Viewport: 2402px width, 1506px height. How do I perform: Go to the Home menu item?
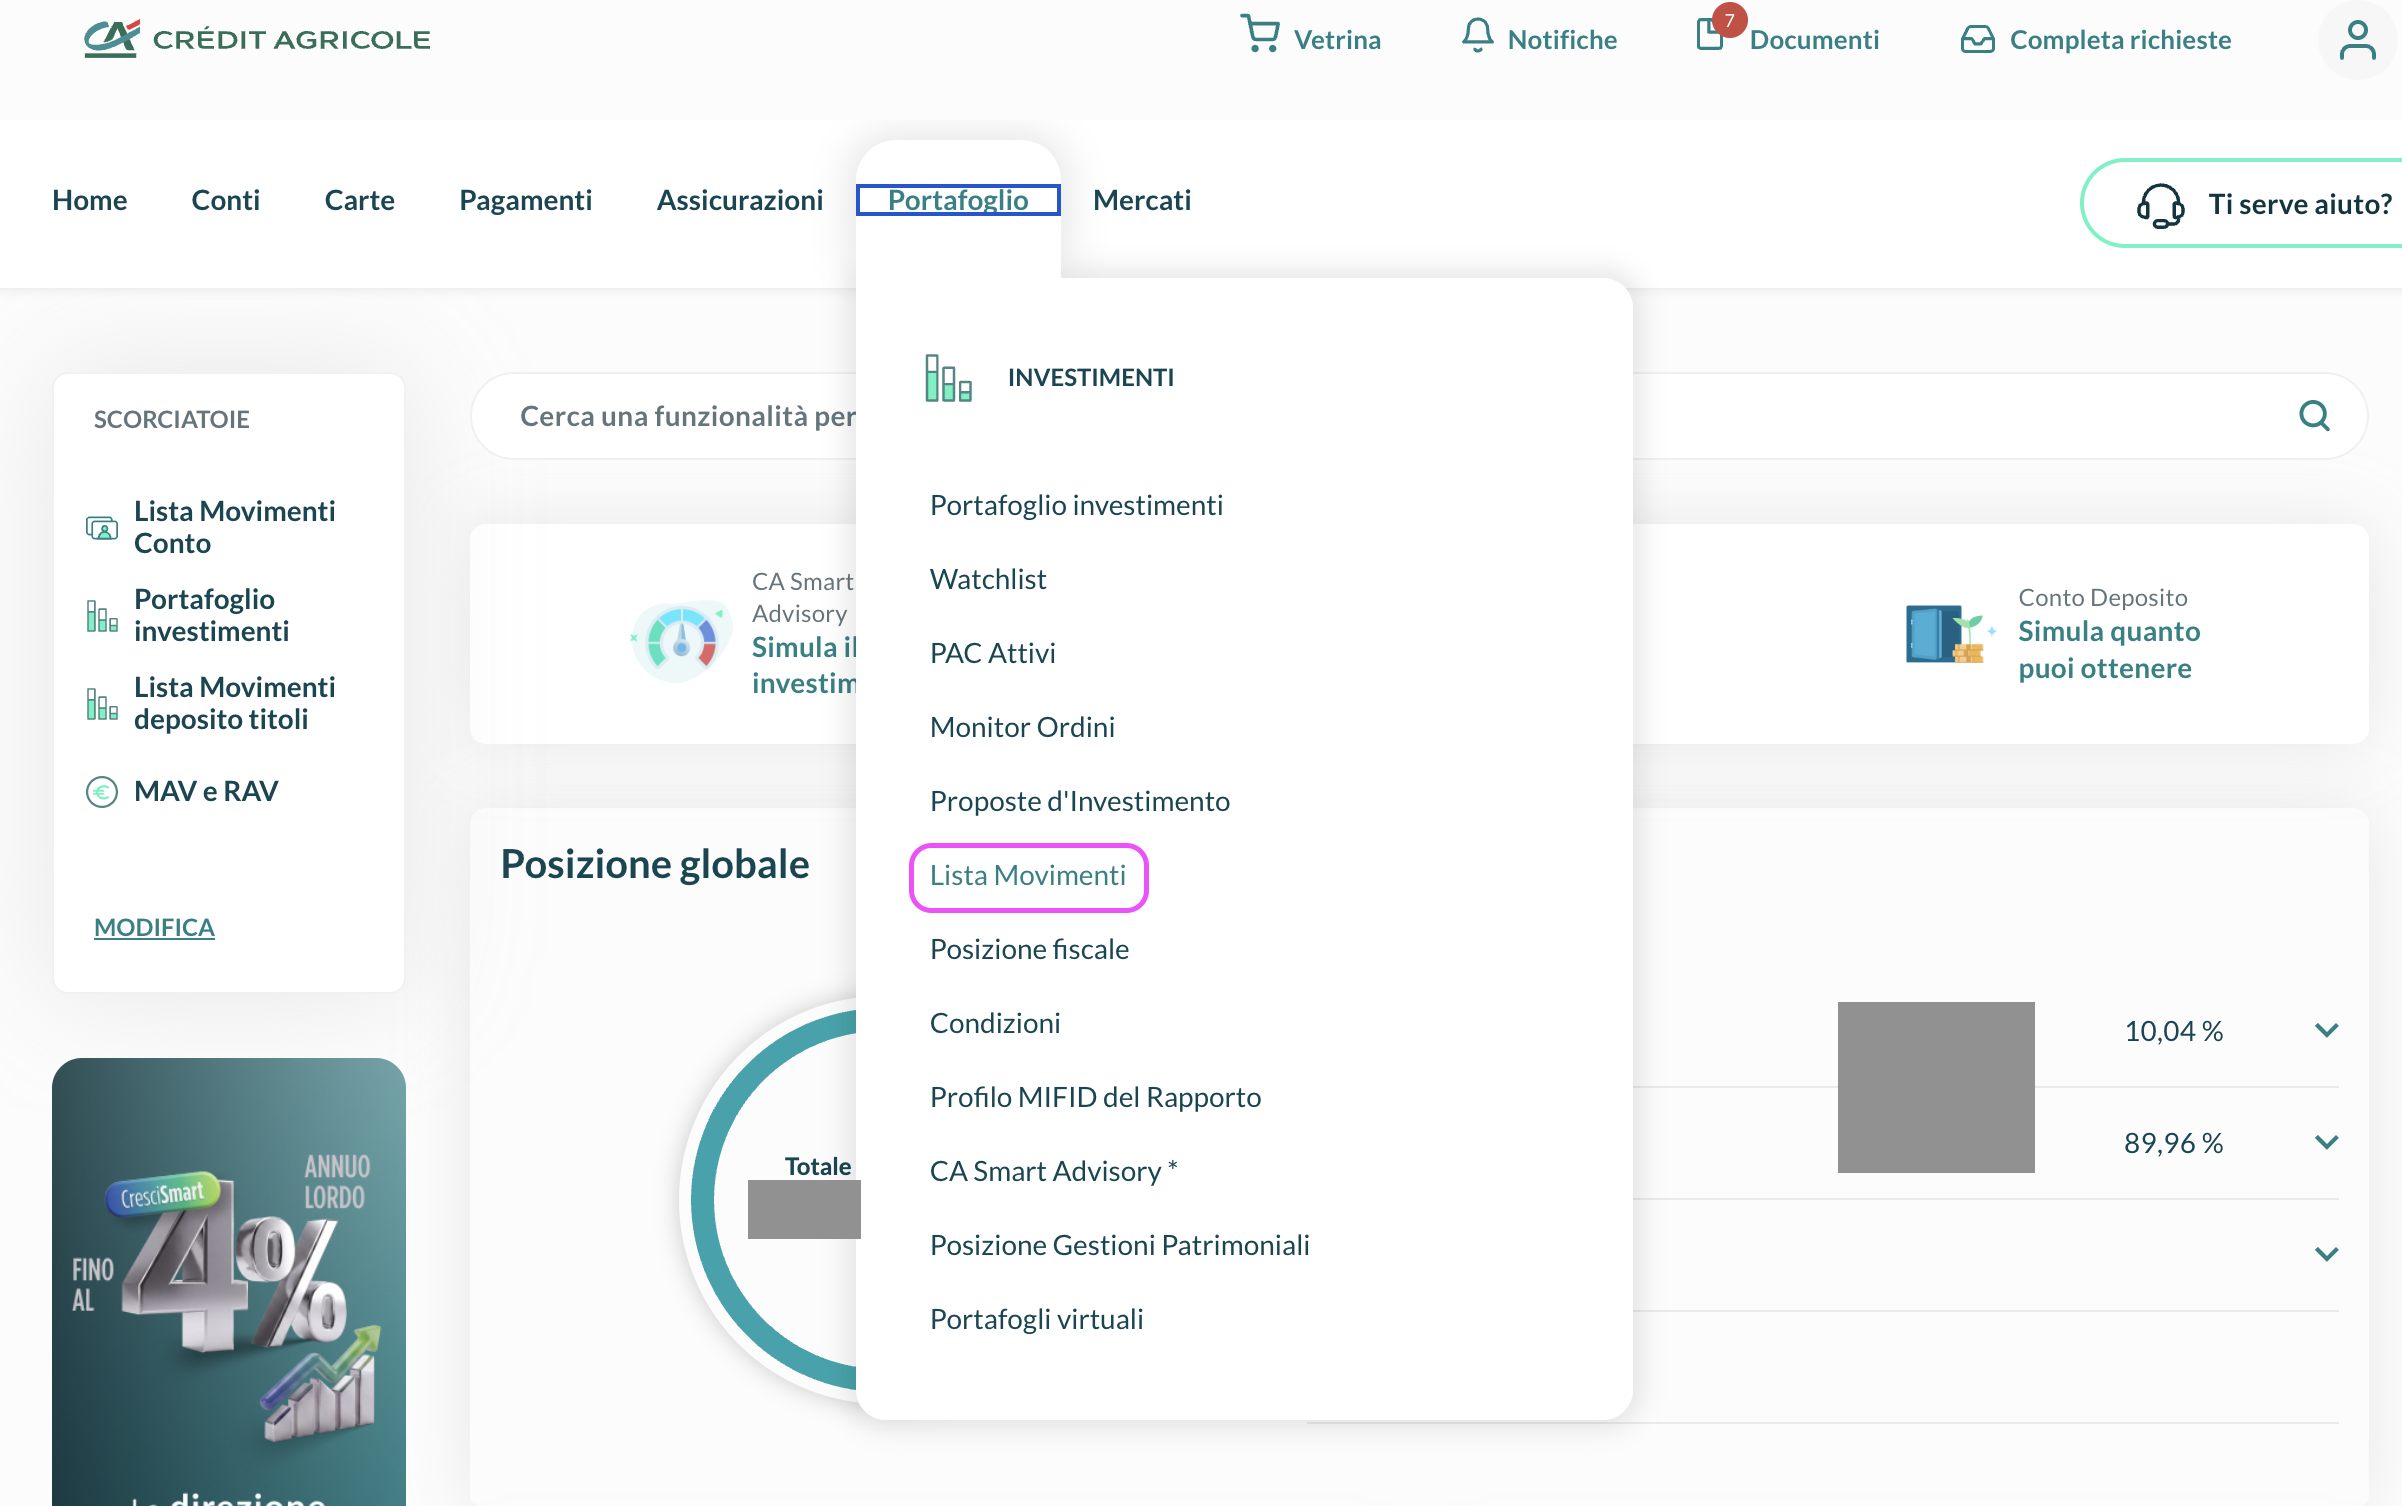[90, 200]
